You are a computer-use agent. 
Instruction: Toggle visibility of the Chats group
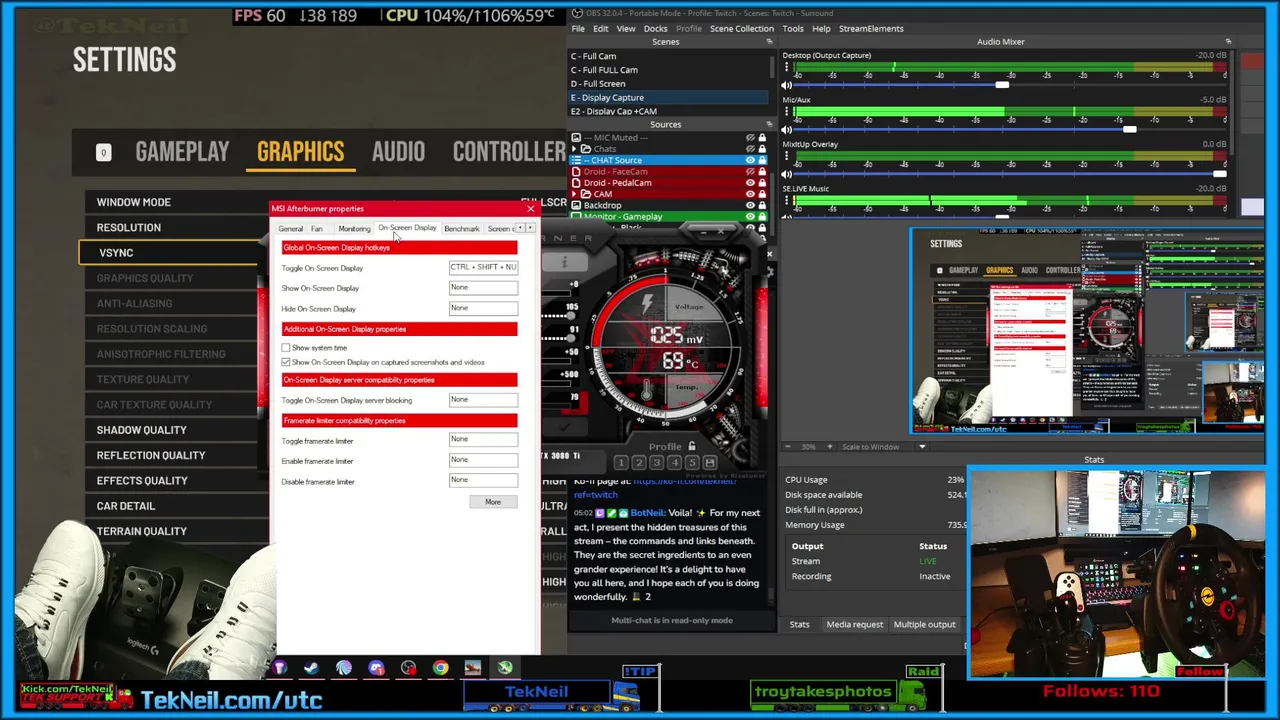[x=750, y=149]
